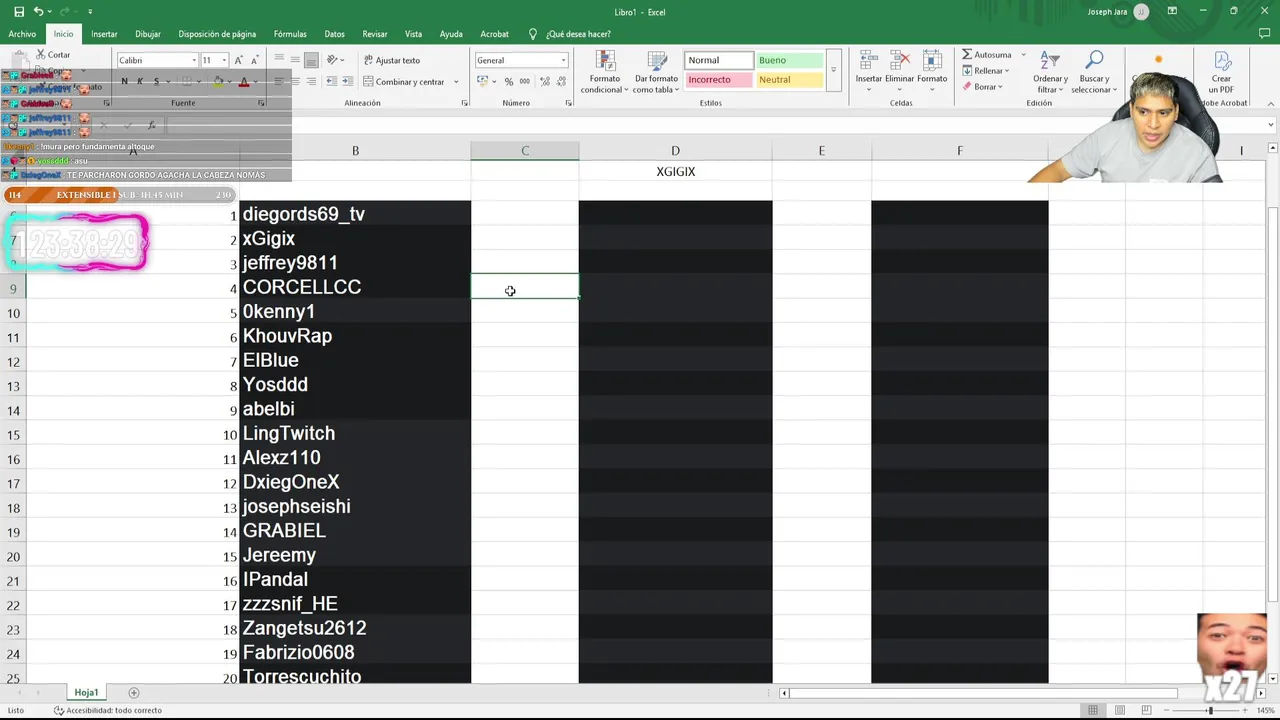This screenshot has width=1280, height=720.
Task: Increase the cell indent
Action: click(x=347, y=82)
